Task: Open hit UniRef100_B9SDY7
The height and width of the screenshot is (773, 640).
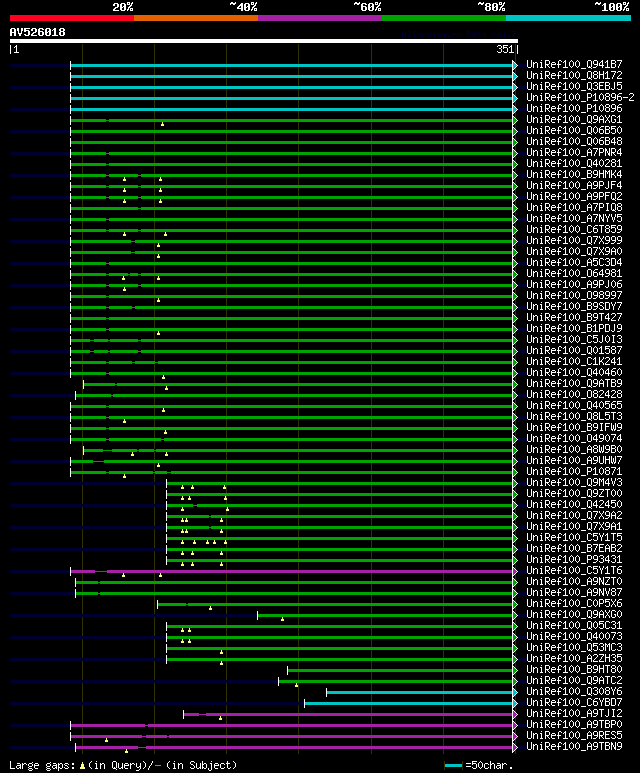Action: (574, 306)
